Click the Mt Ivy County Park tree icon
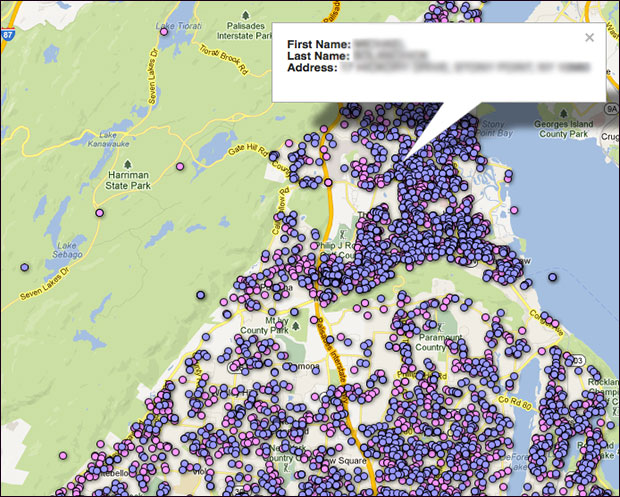 point(295,326)
